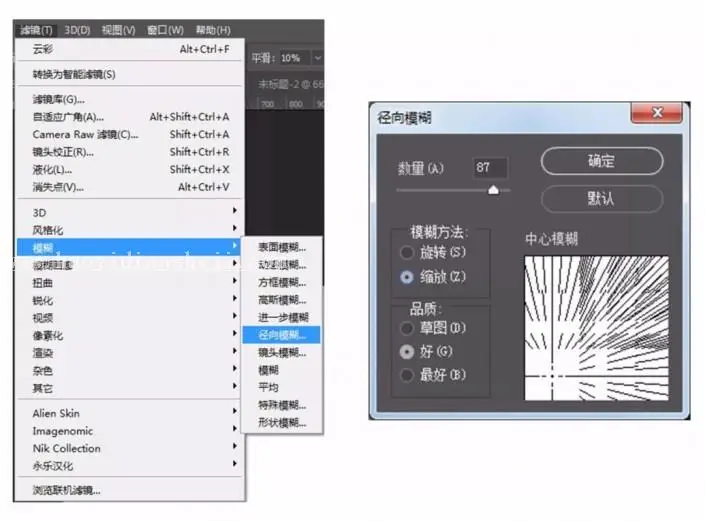
Task: Open the 帮助(H) menu
Action: click(x=213, y=30)
